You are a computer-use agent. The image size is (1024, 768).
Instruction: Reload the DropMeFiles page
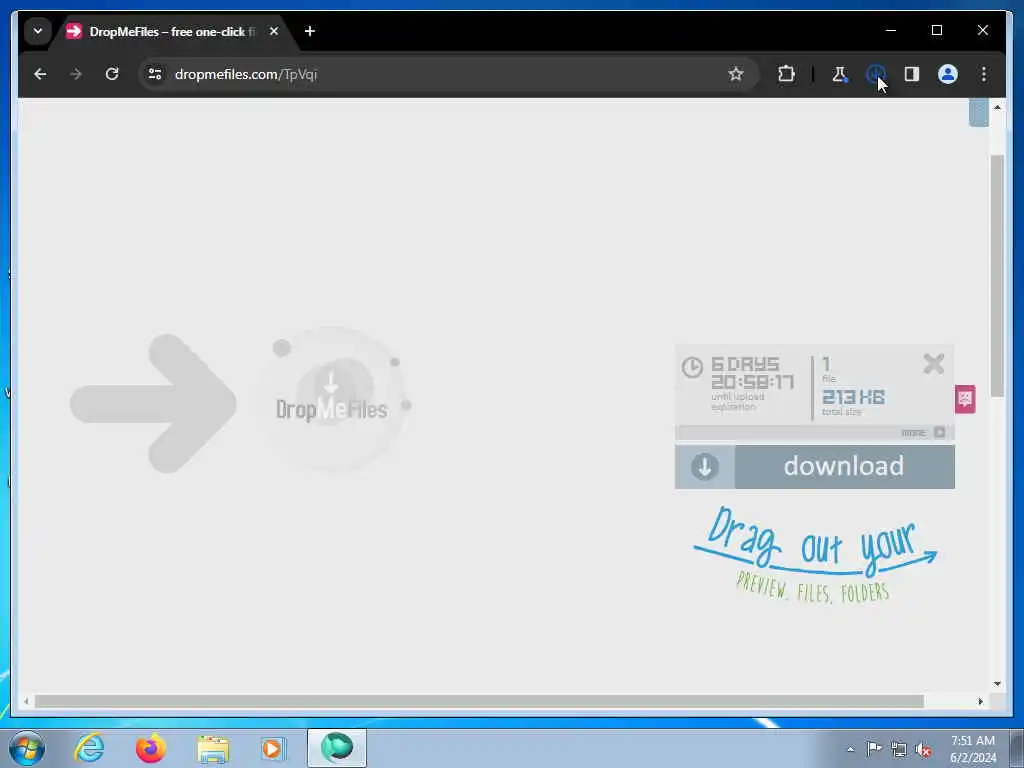click(112, 74)
